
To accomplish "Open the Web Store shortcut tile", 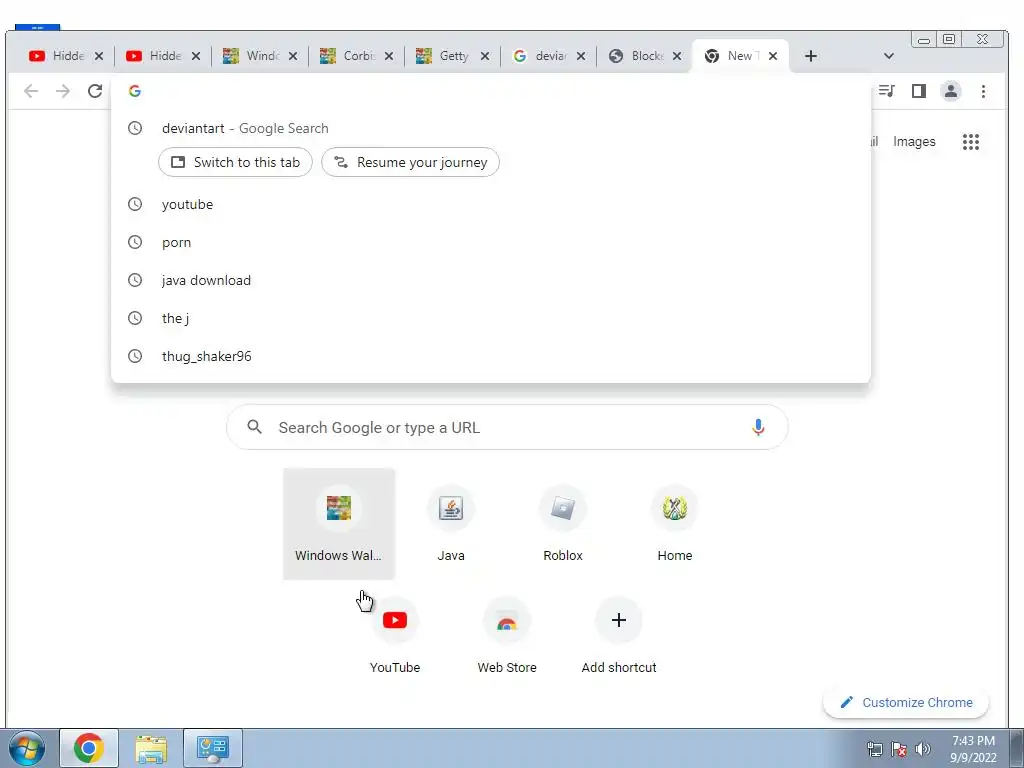I will click(507, 635).
